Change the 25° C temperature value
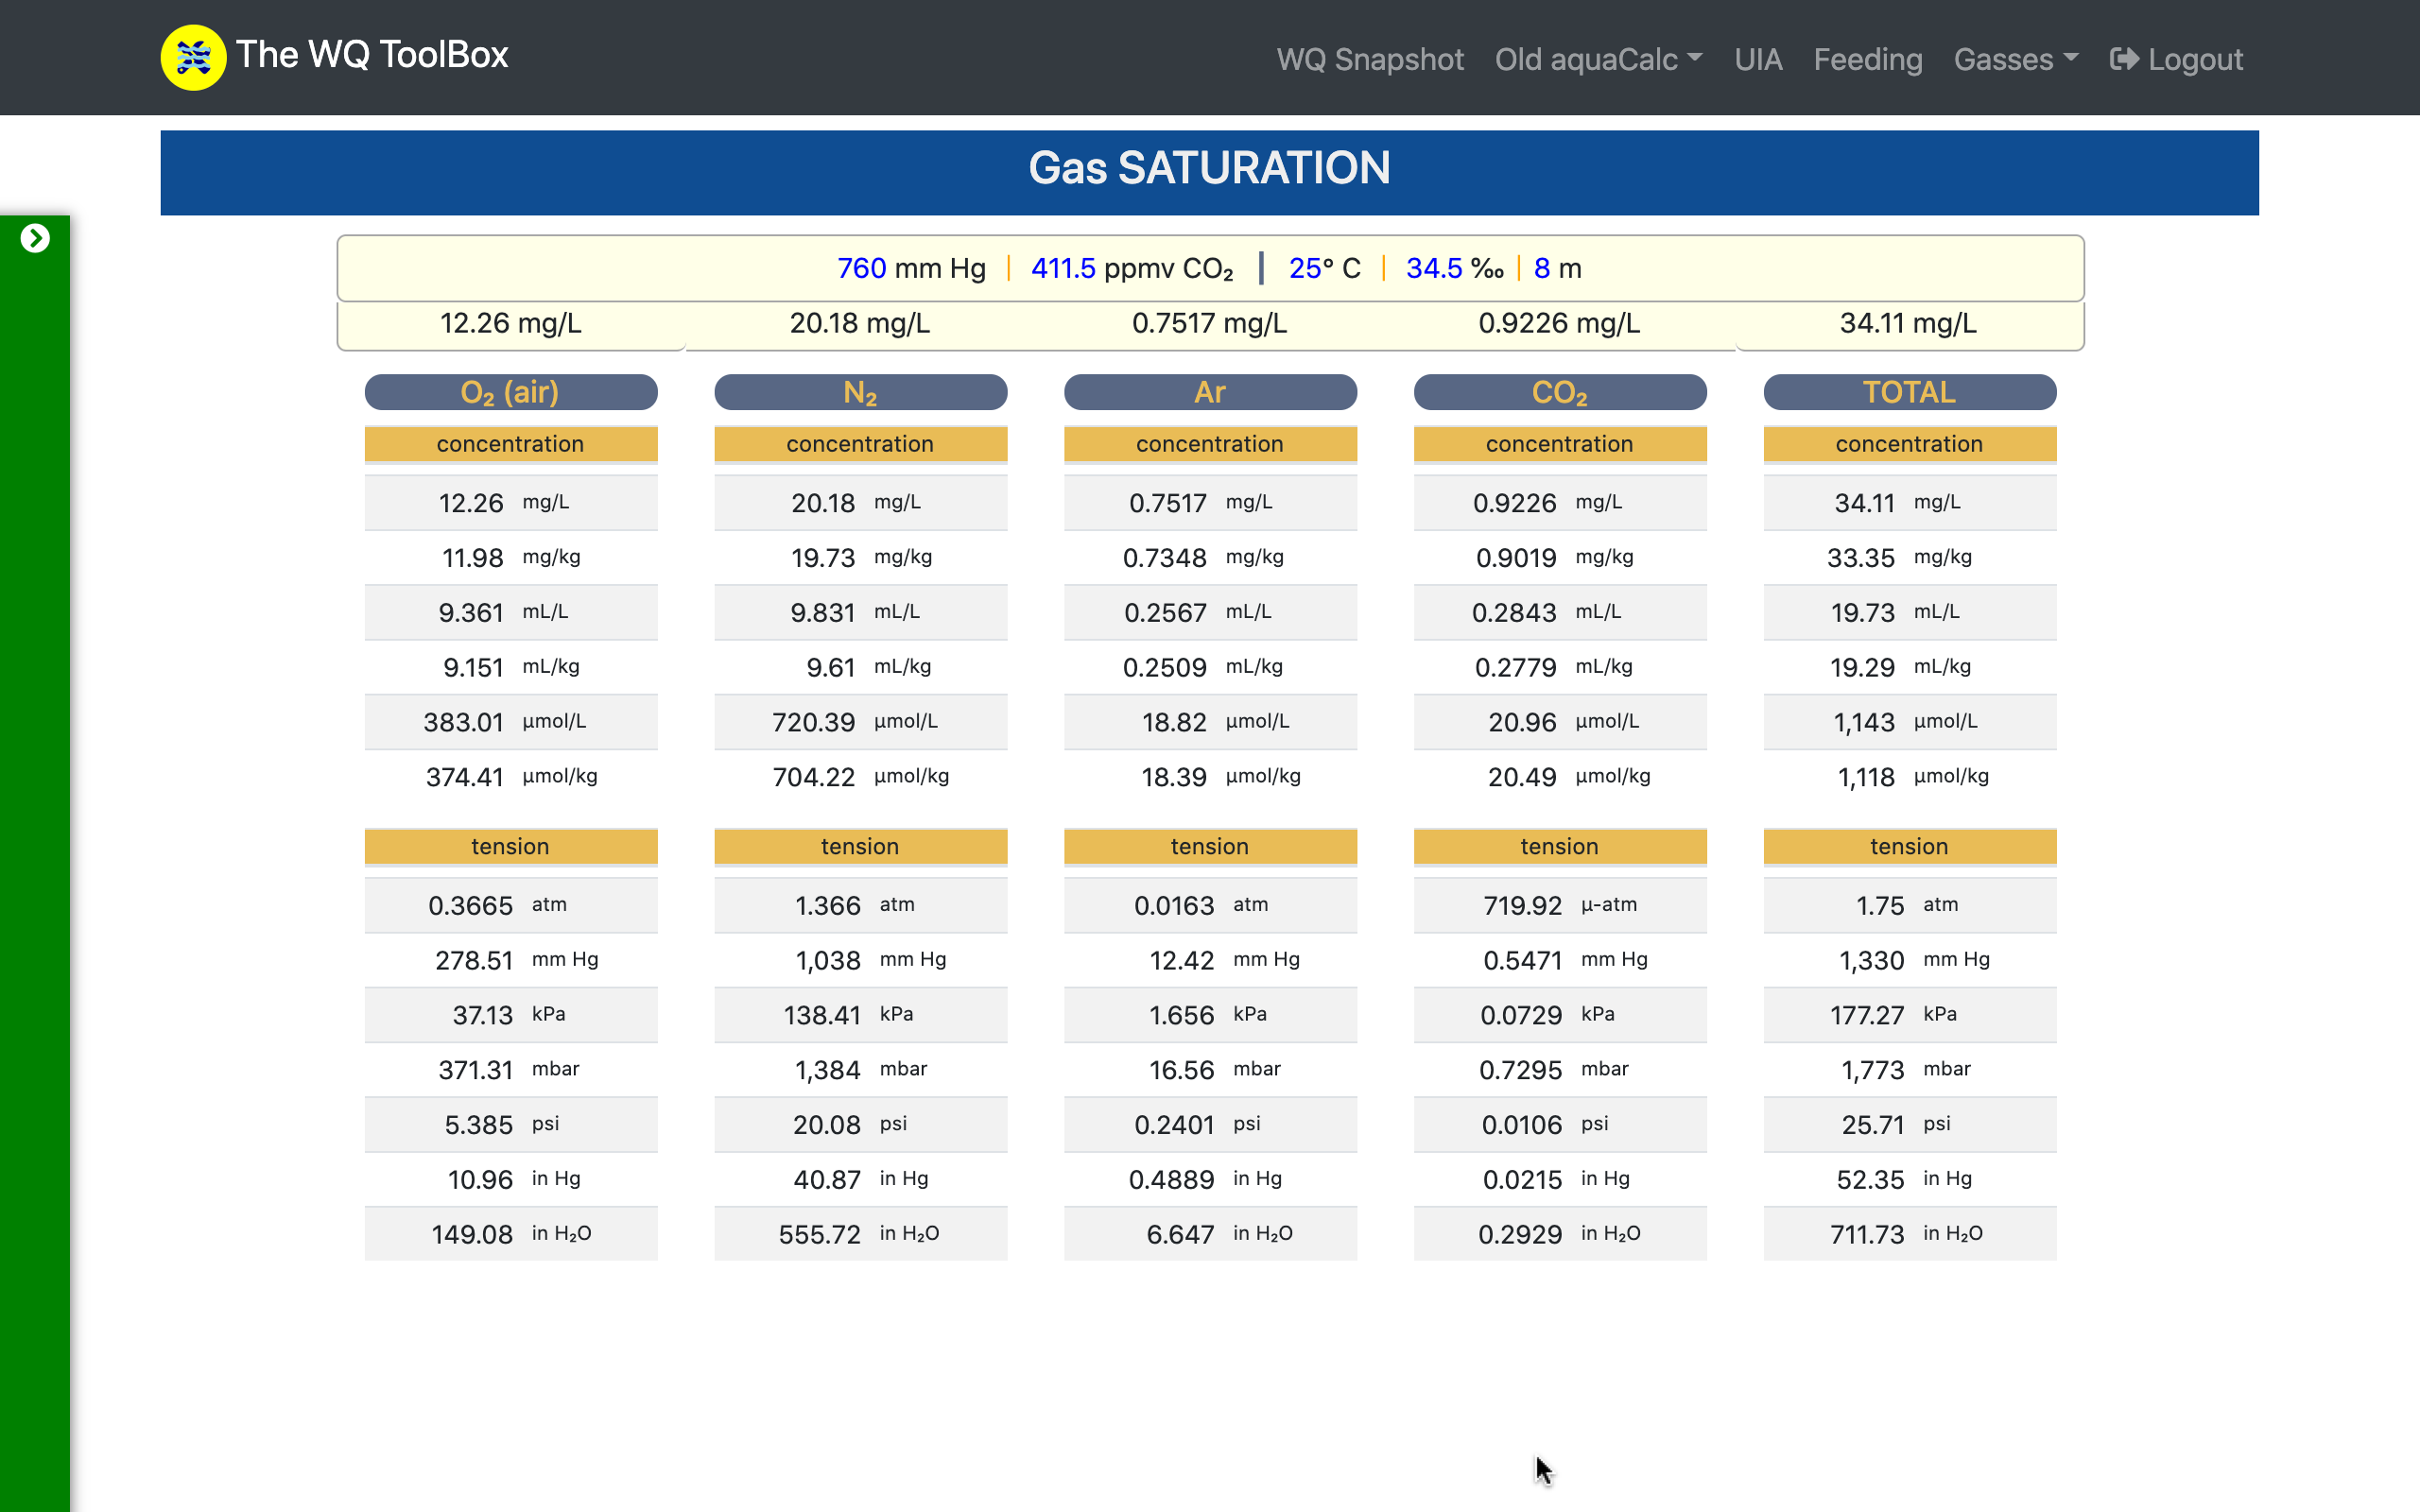Image resolution: width=2420 pixels, height=1512 pixels. point(1304,268)
